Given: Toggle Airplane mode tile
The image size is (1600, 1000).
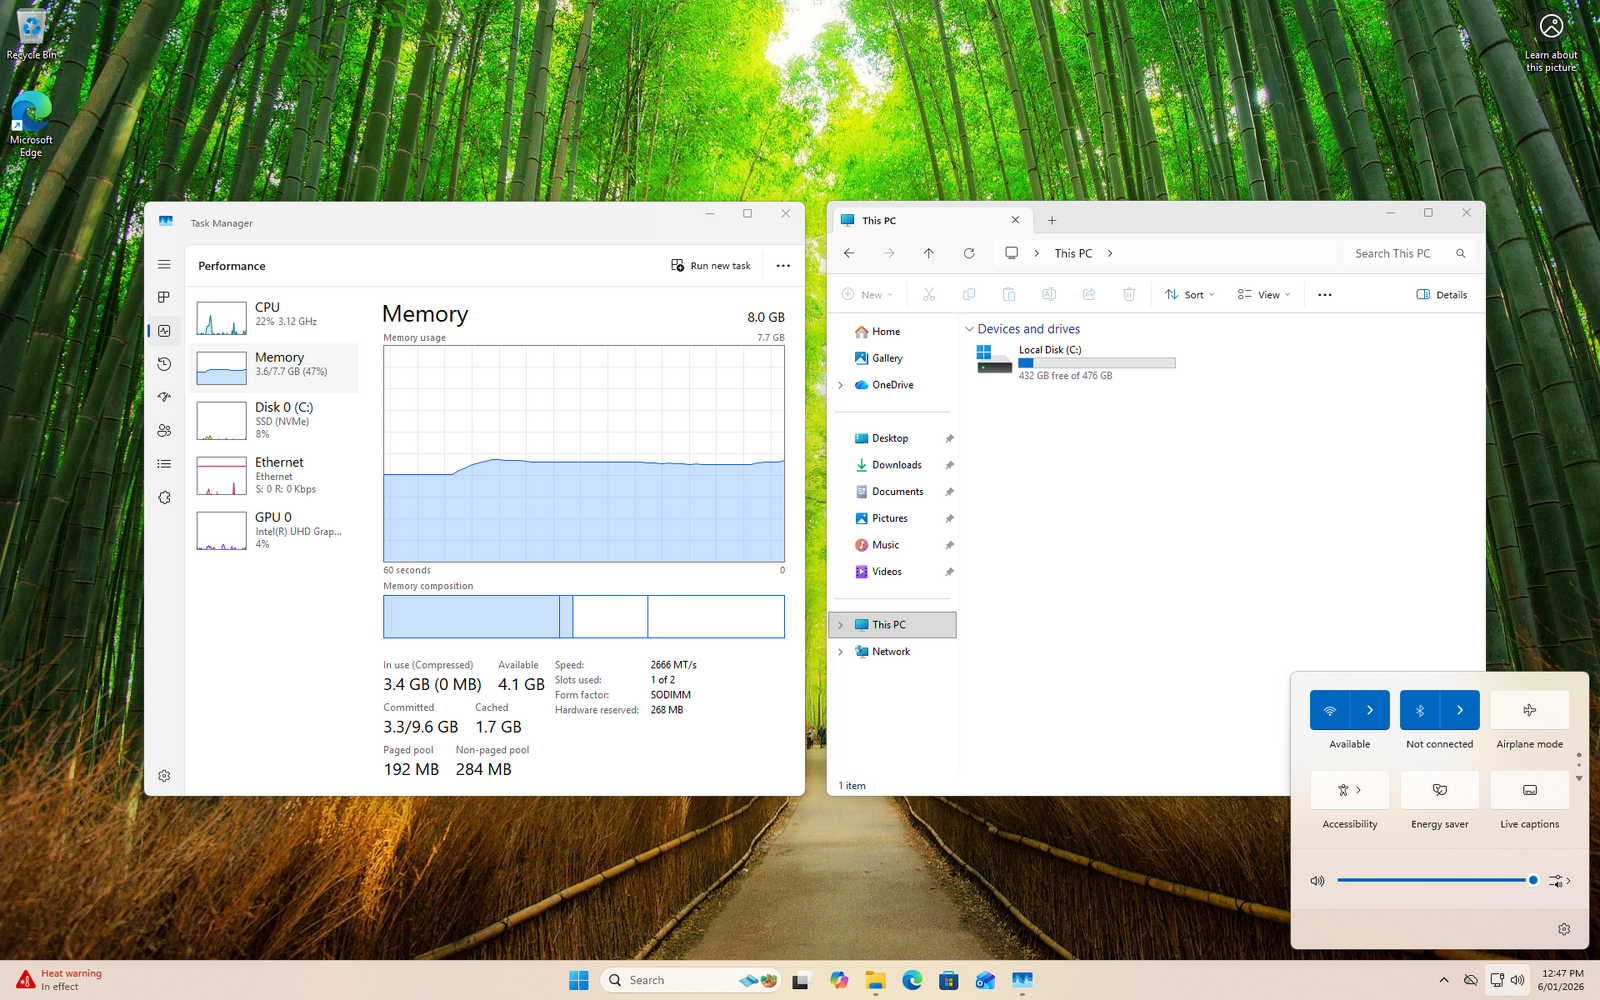Looking at the screenshot, I should [1529, 710].
